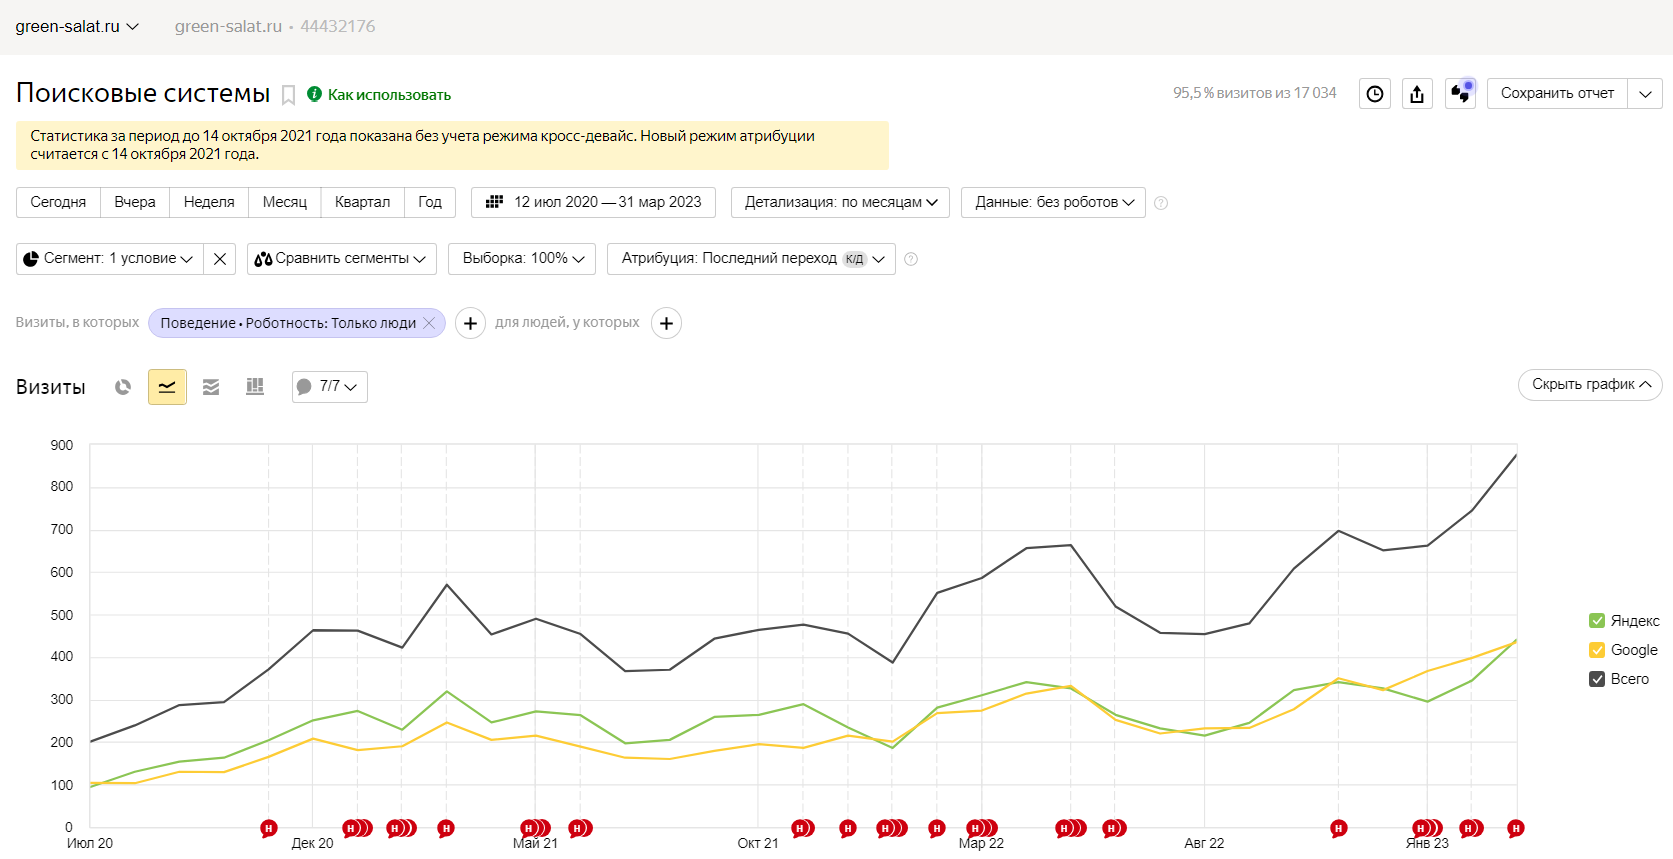The width and height of the screenshot is (1673, 859).
Task: Open the Выборка: 100% dropdown
Action: click(x=522, y=258)
